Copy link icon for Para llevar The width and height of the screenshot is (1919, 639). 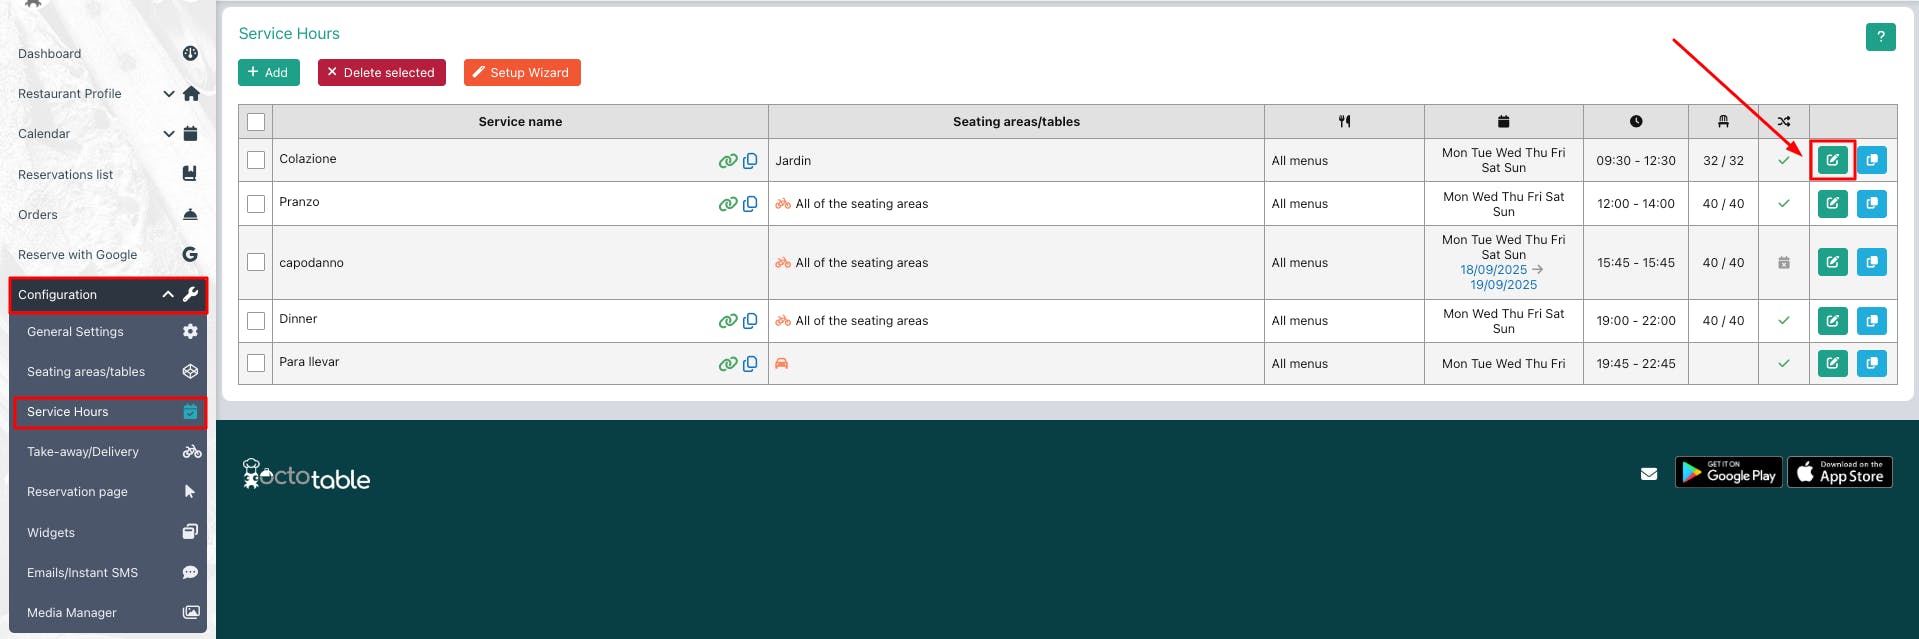pos(750,363)
